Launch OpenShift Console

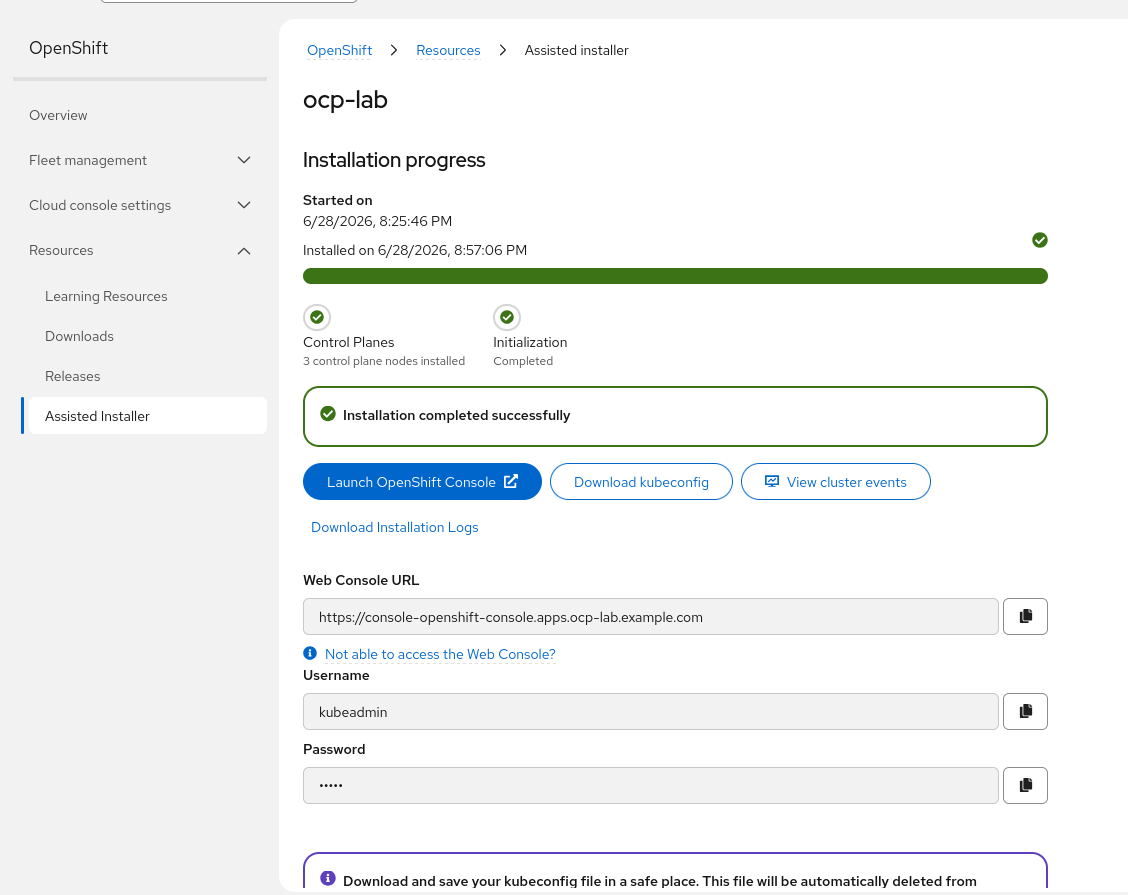[422, 482]
